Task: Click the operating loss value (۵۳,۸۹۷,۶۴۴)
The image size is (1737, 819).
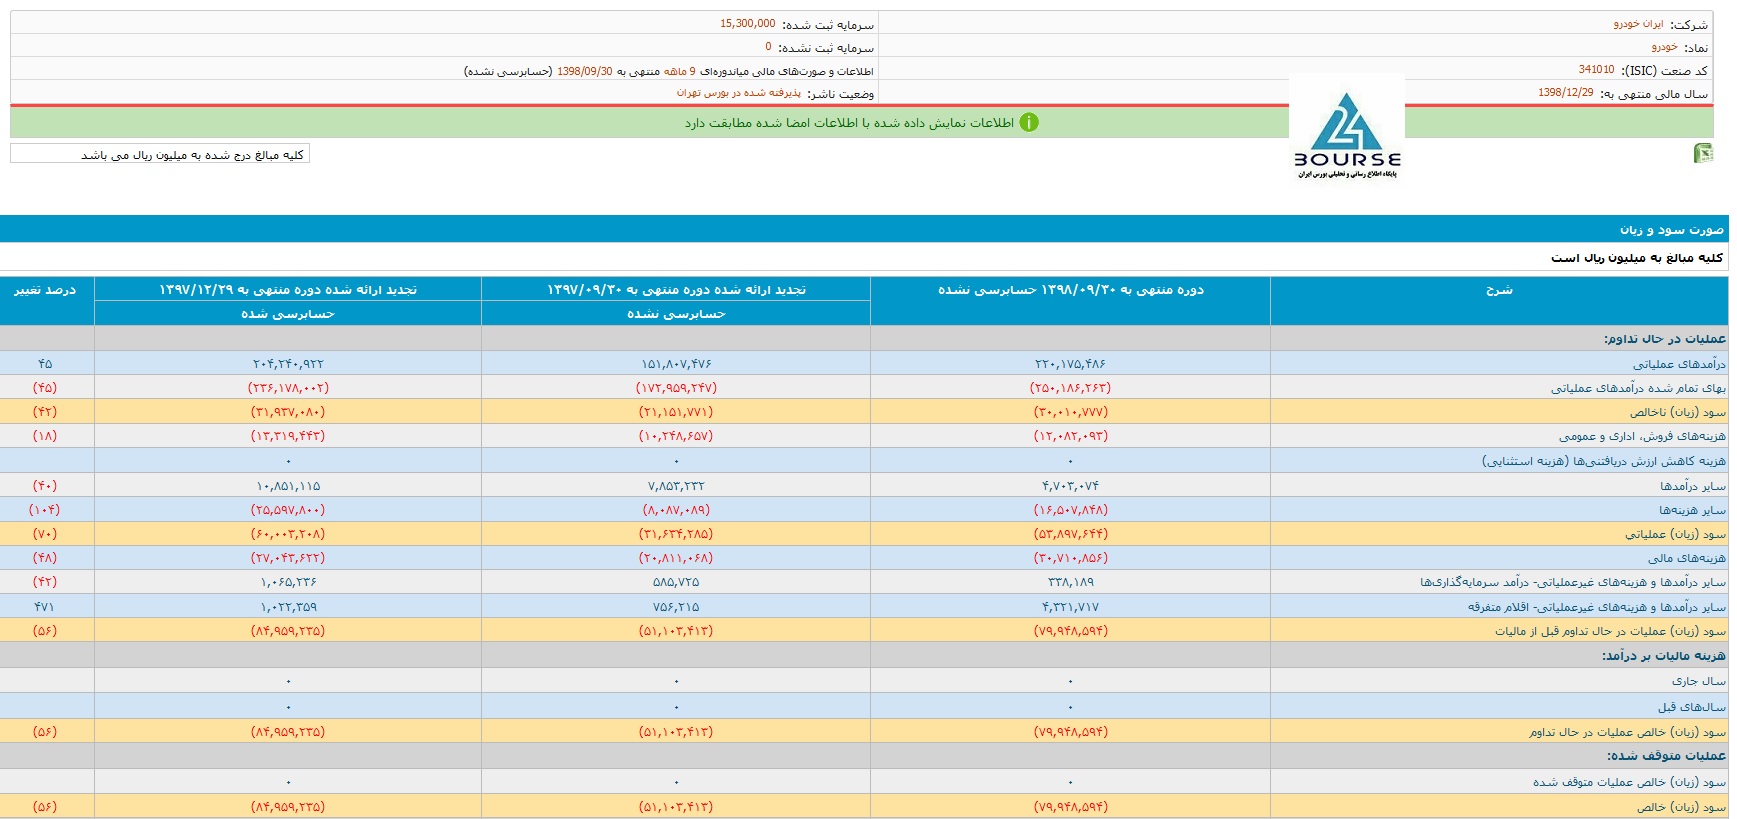Action: 1070,534
